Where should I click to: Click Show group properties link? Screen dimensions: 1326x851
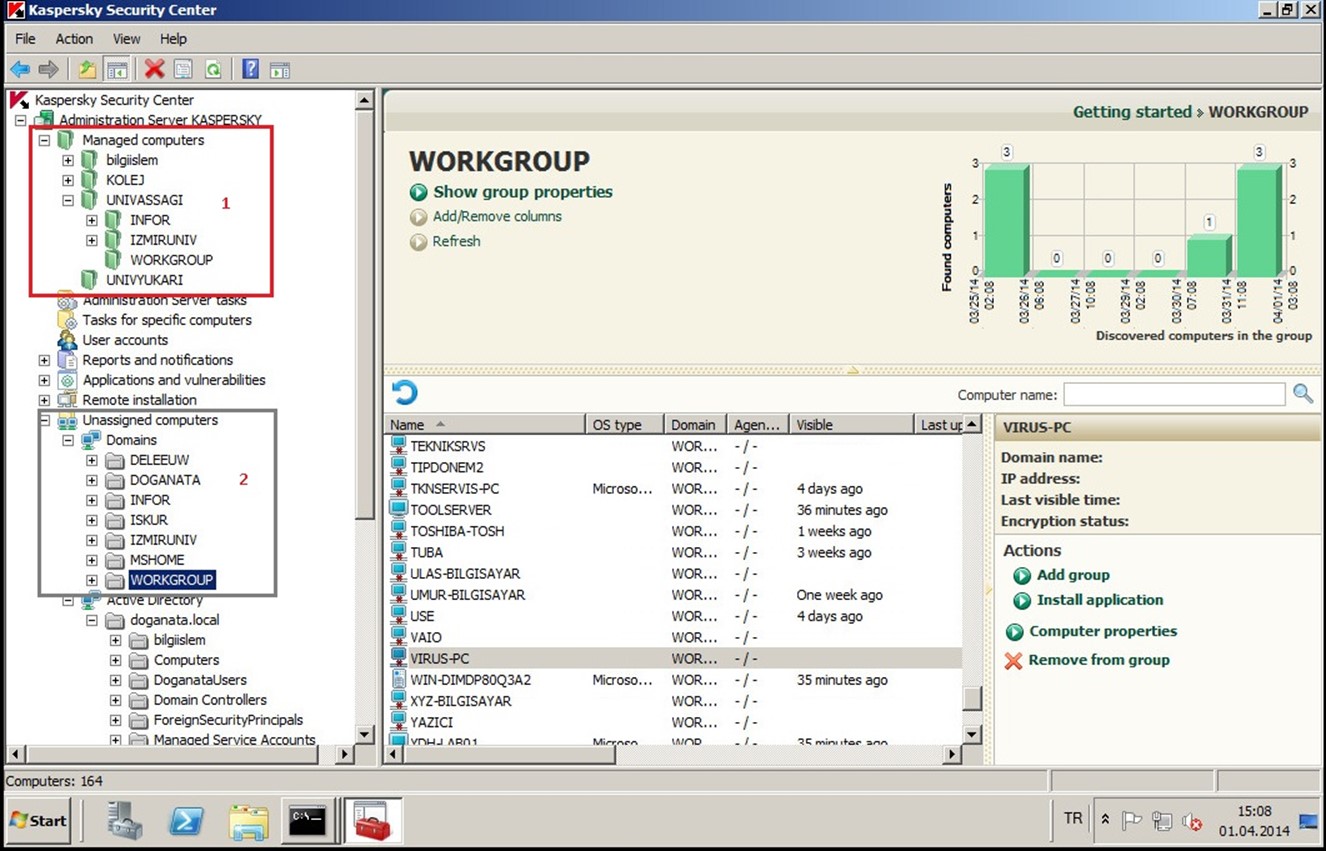click(522, 192)
